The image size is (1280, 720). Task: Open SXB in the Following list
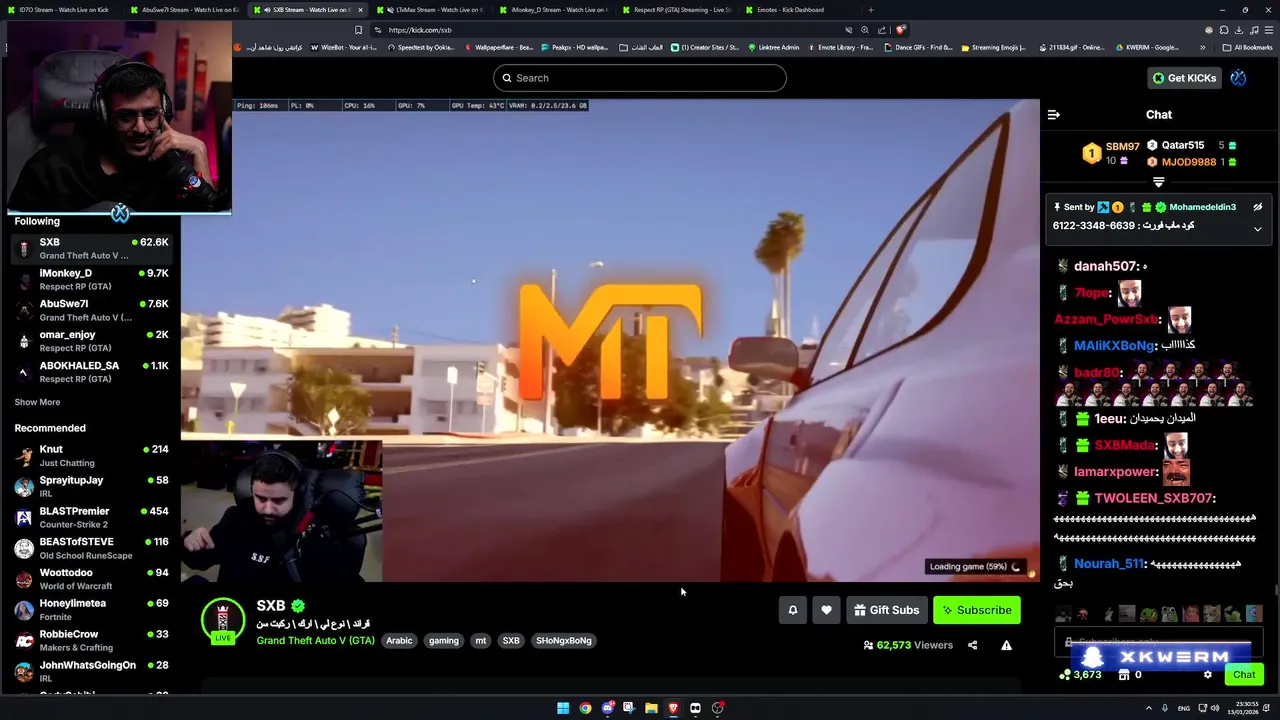tap(90, 248)
